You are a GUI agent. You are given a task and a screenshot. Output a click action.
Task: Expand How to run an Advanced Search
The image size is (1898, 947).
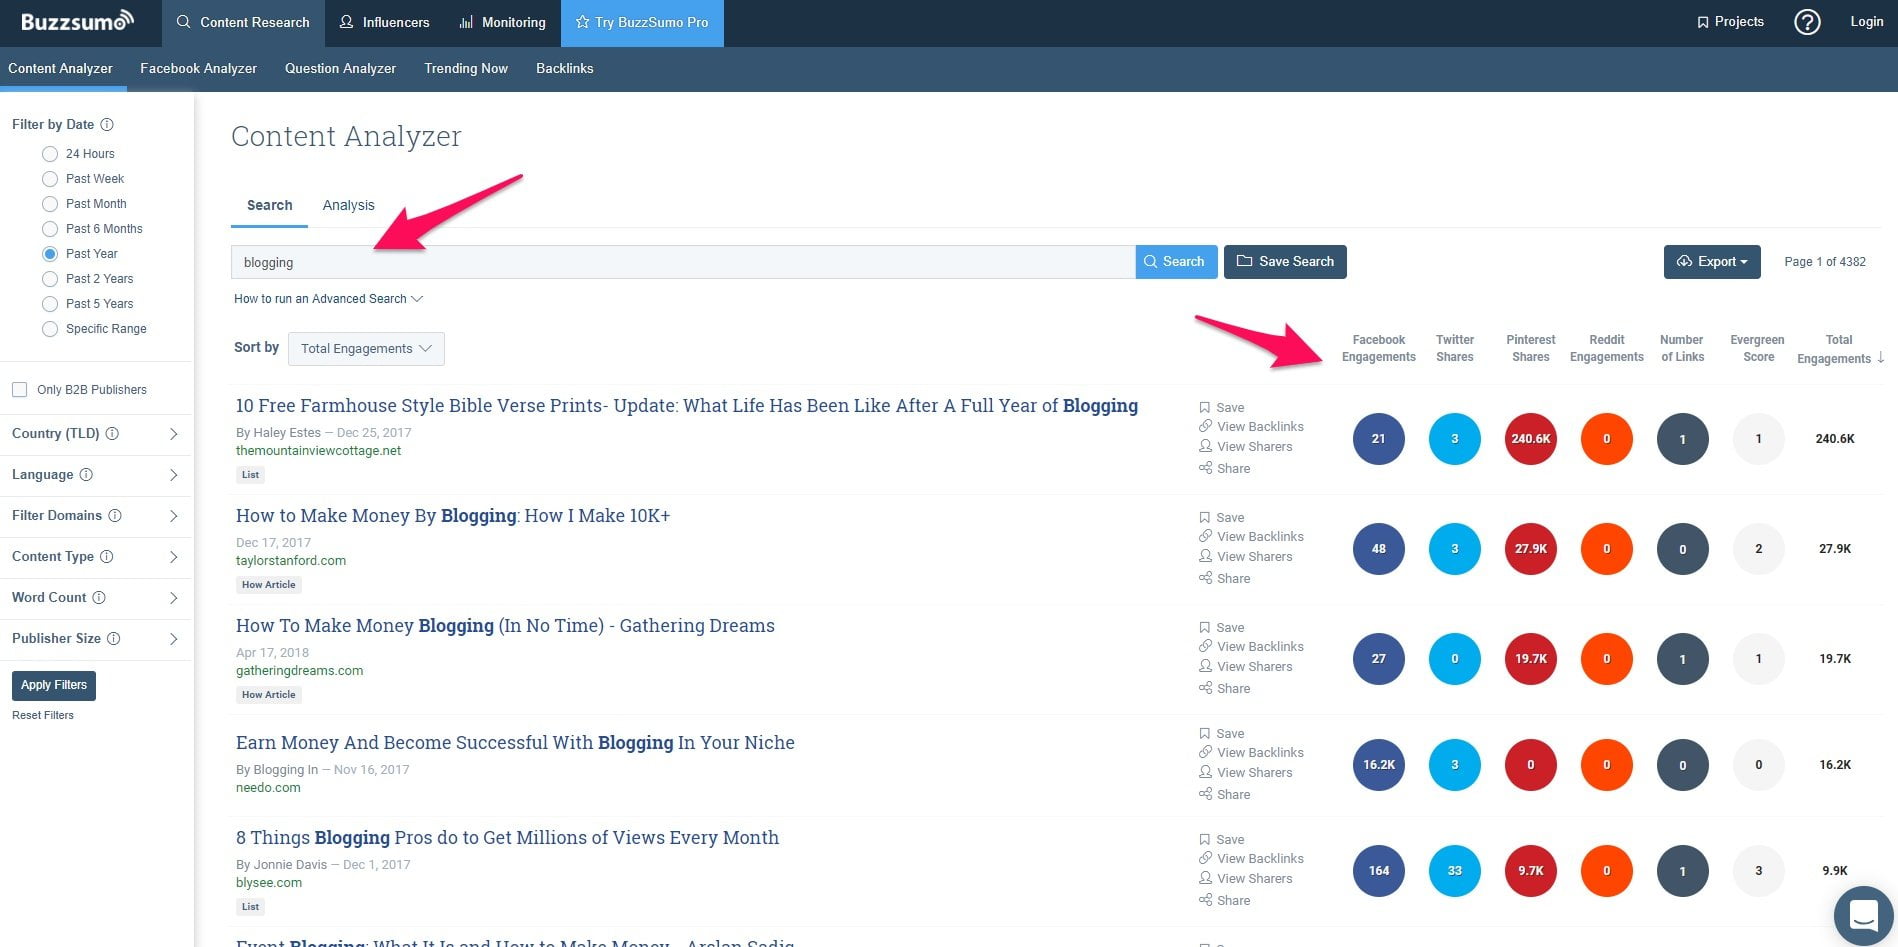click(x=329, y=298)
